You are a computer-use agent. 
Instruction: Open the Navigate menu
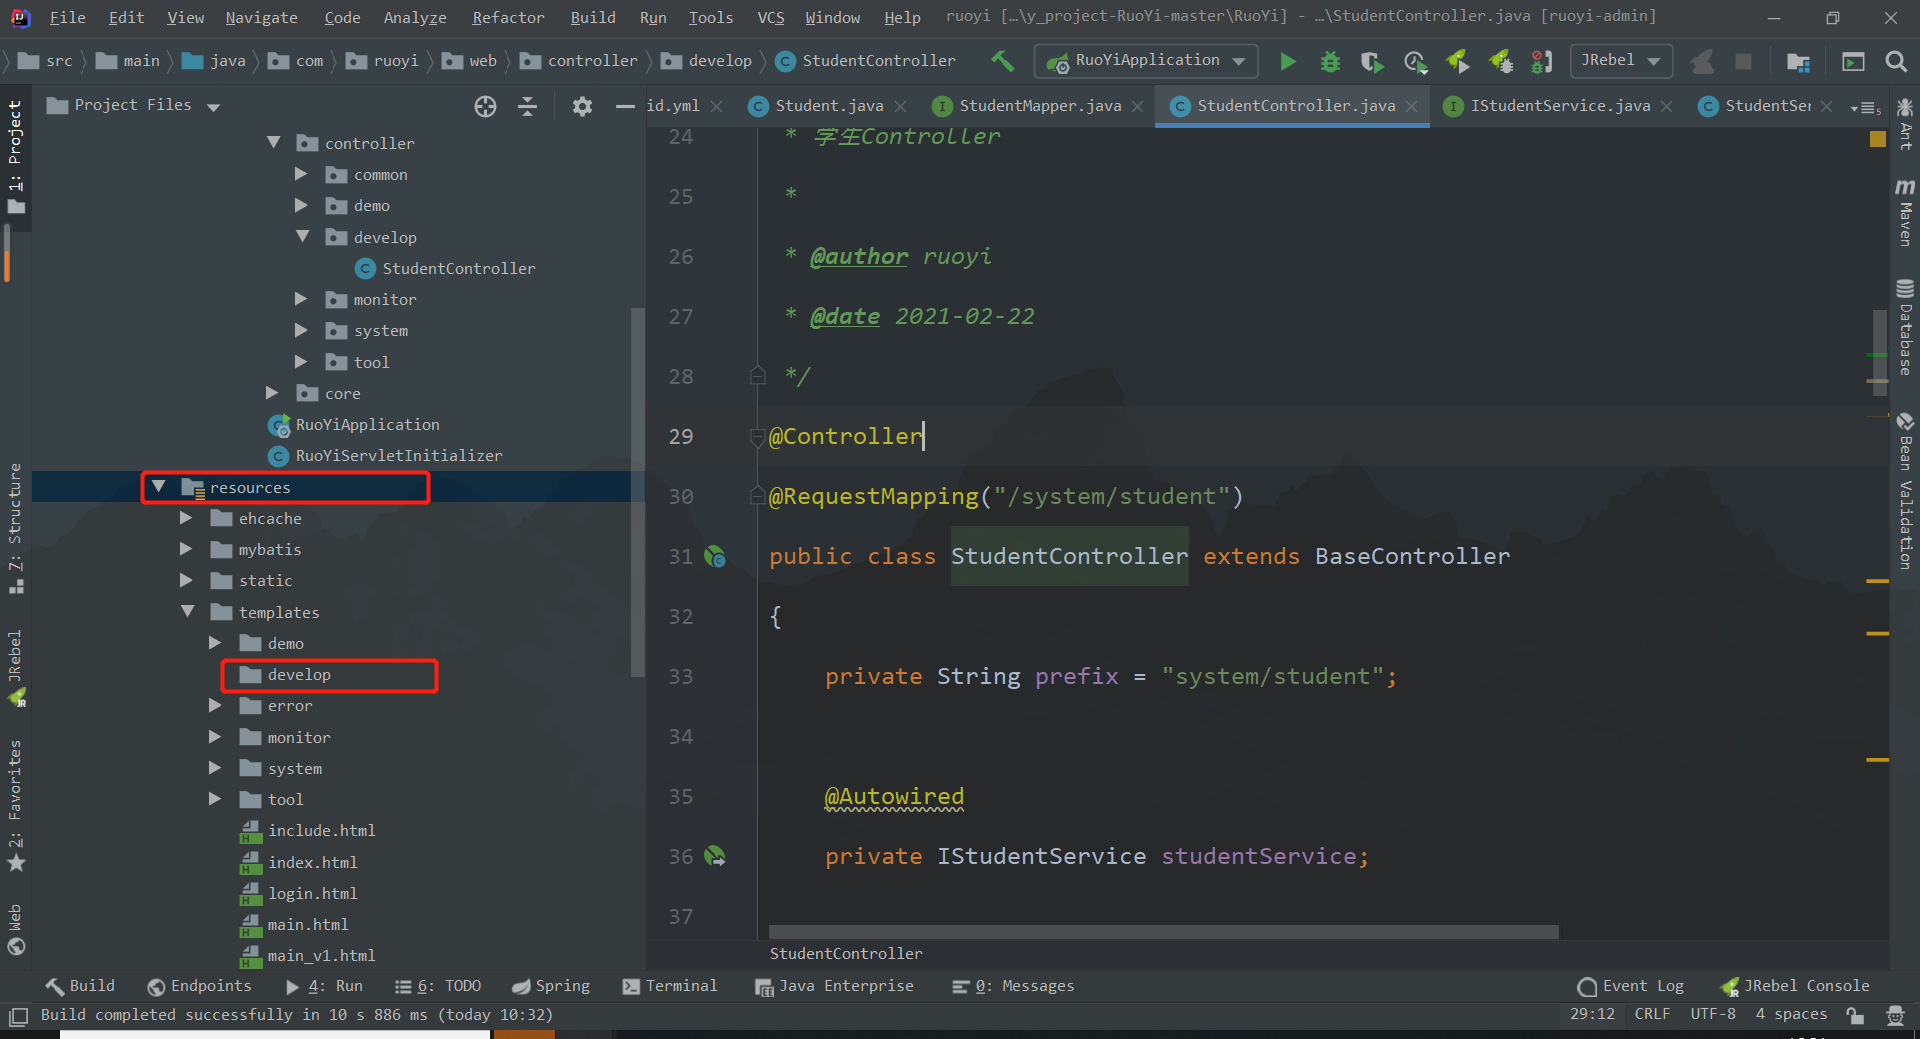261,18
